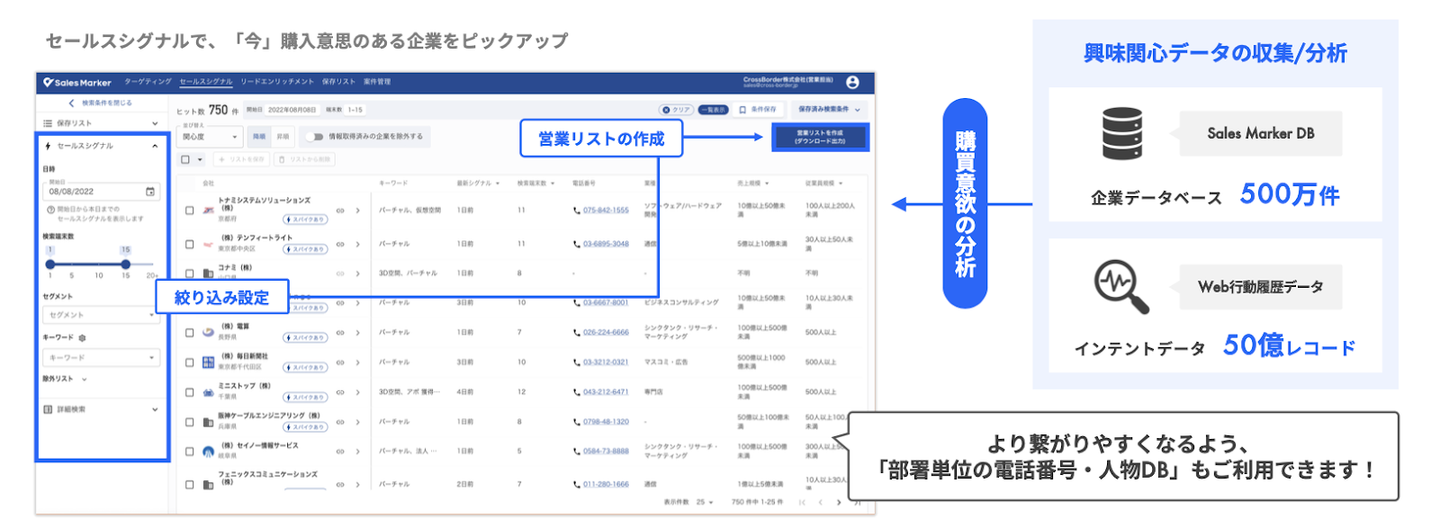Open the 保存リスト tab in top navigation
The height and width of the screenshot is (528, 1440).
coord(338,82)
